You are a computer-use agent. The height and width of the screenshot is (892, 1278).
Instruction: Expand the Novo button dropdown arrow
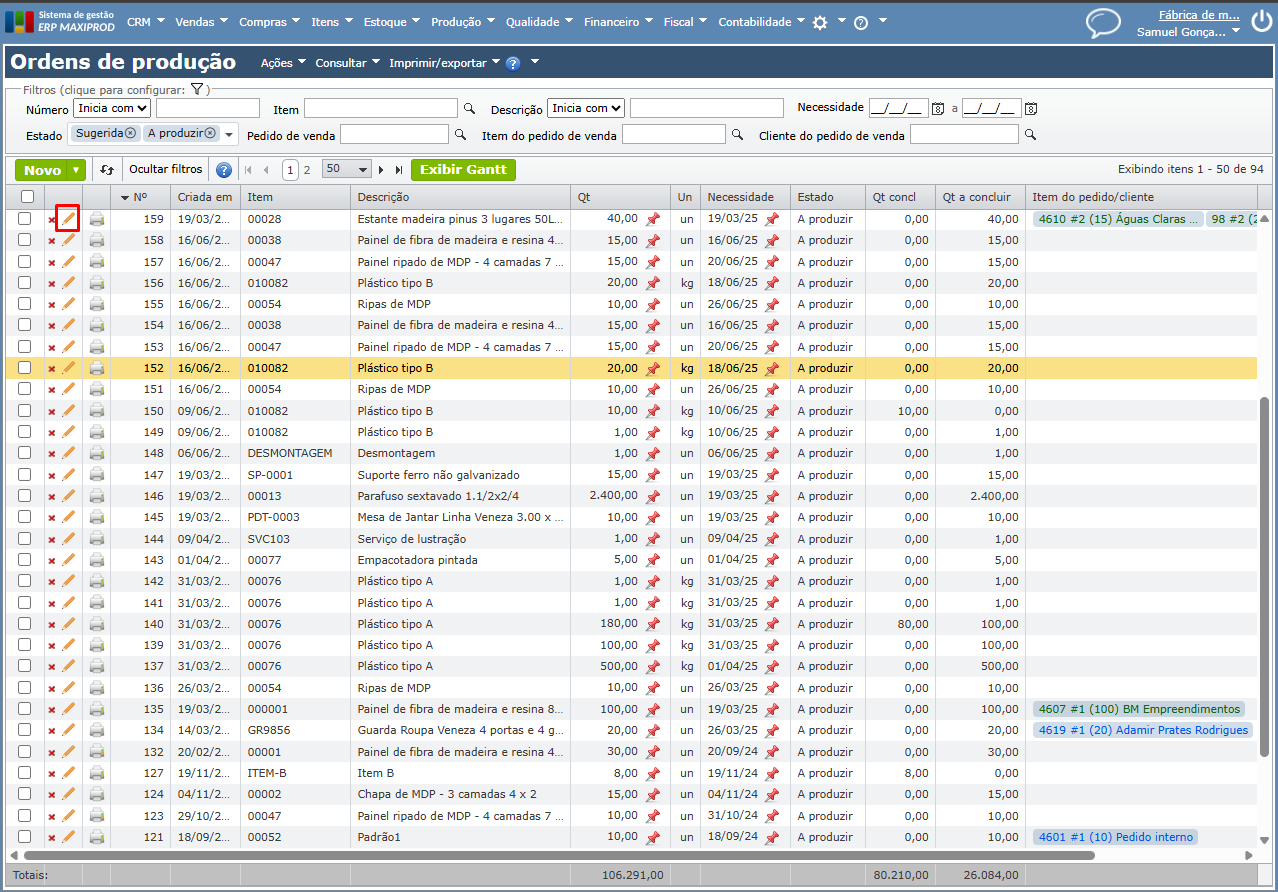tap(76, 170)
